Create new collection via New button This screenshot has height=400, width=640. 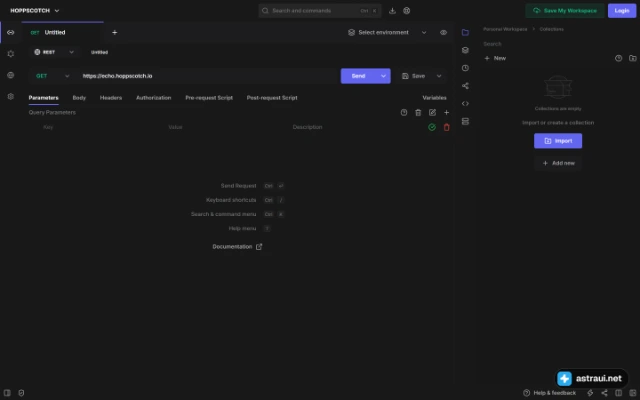495,58
